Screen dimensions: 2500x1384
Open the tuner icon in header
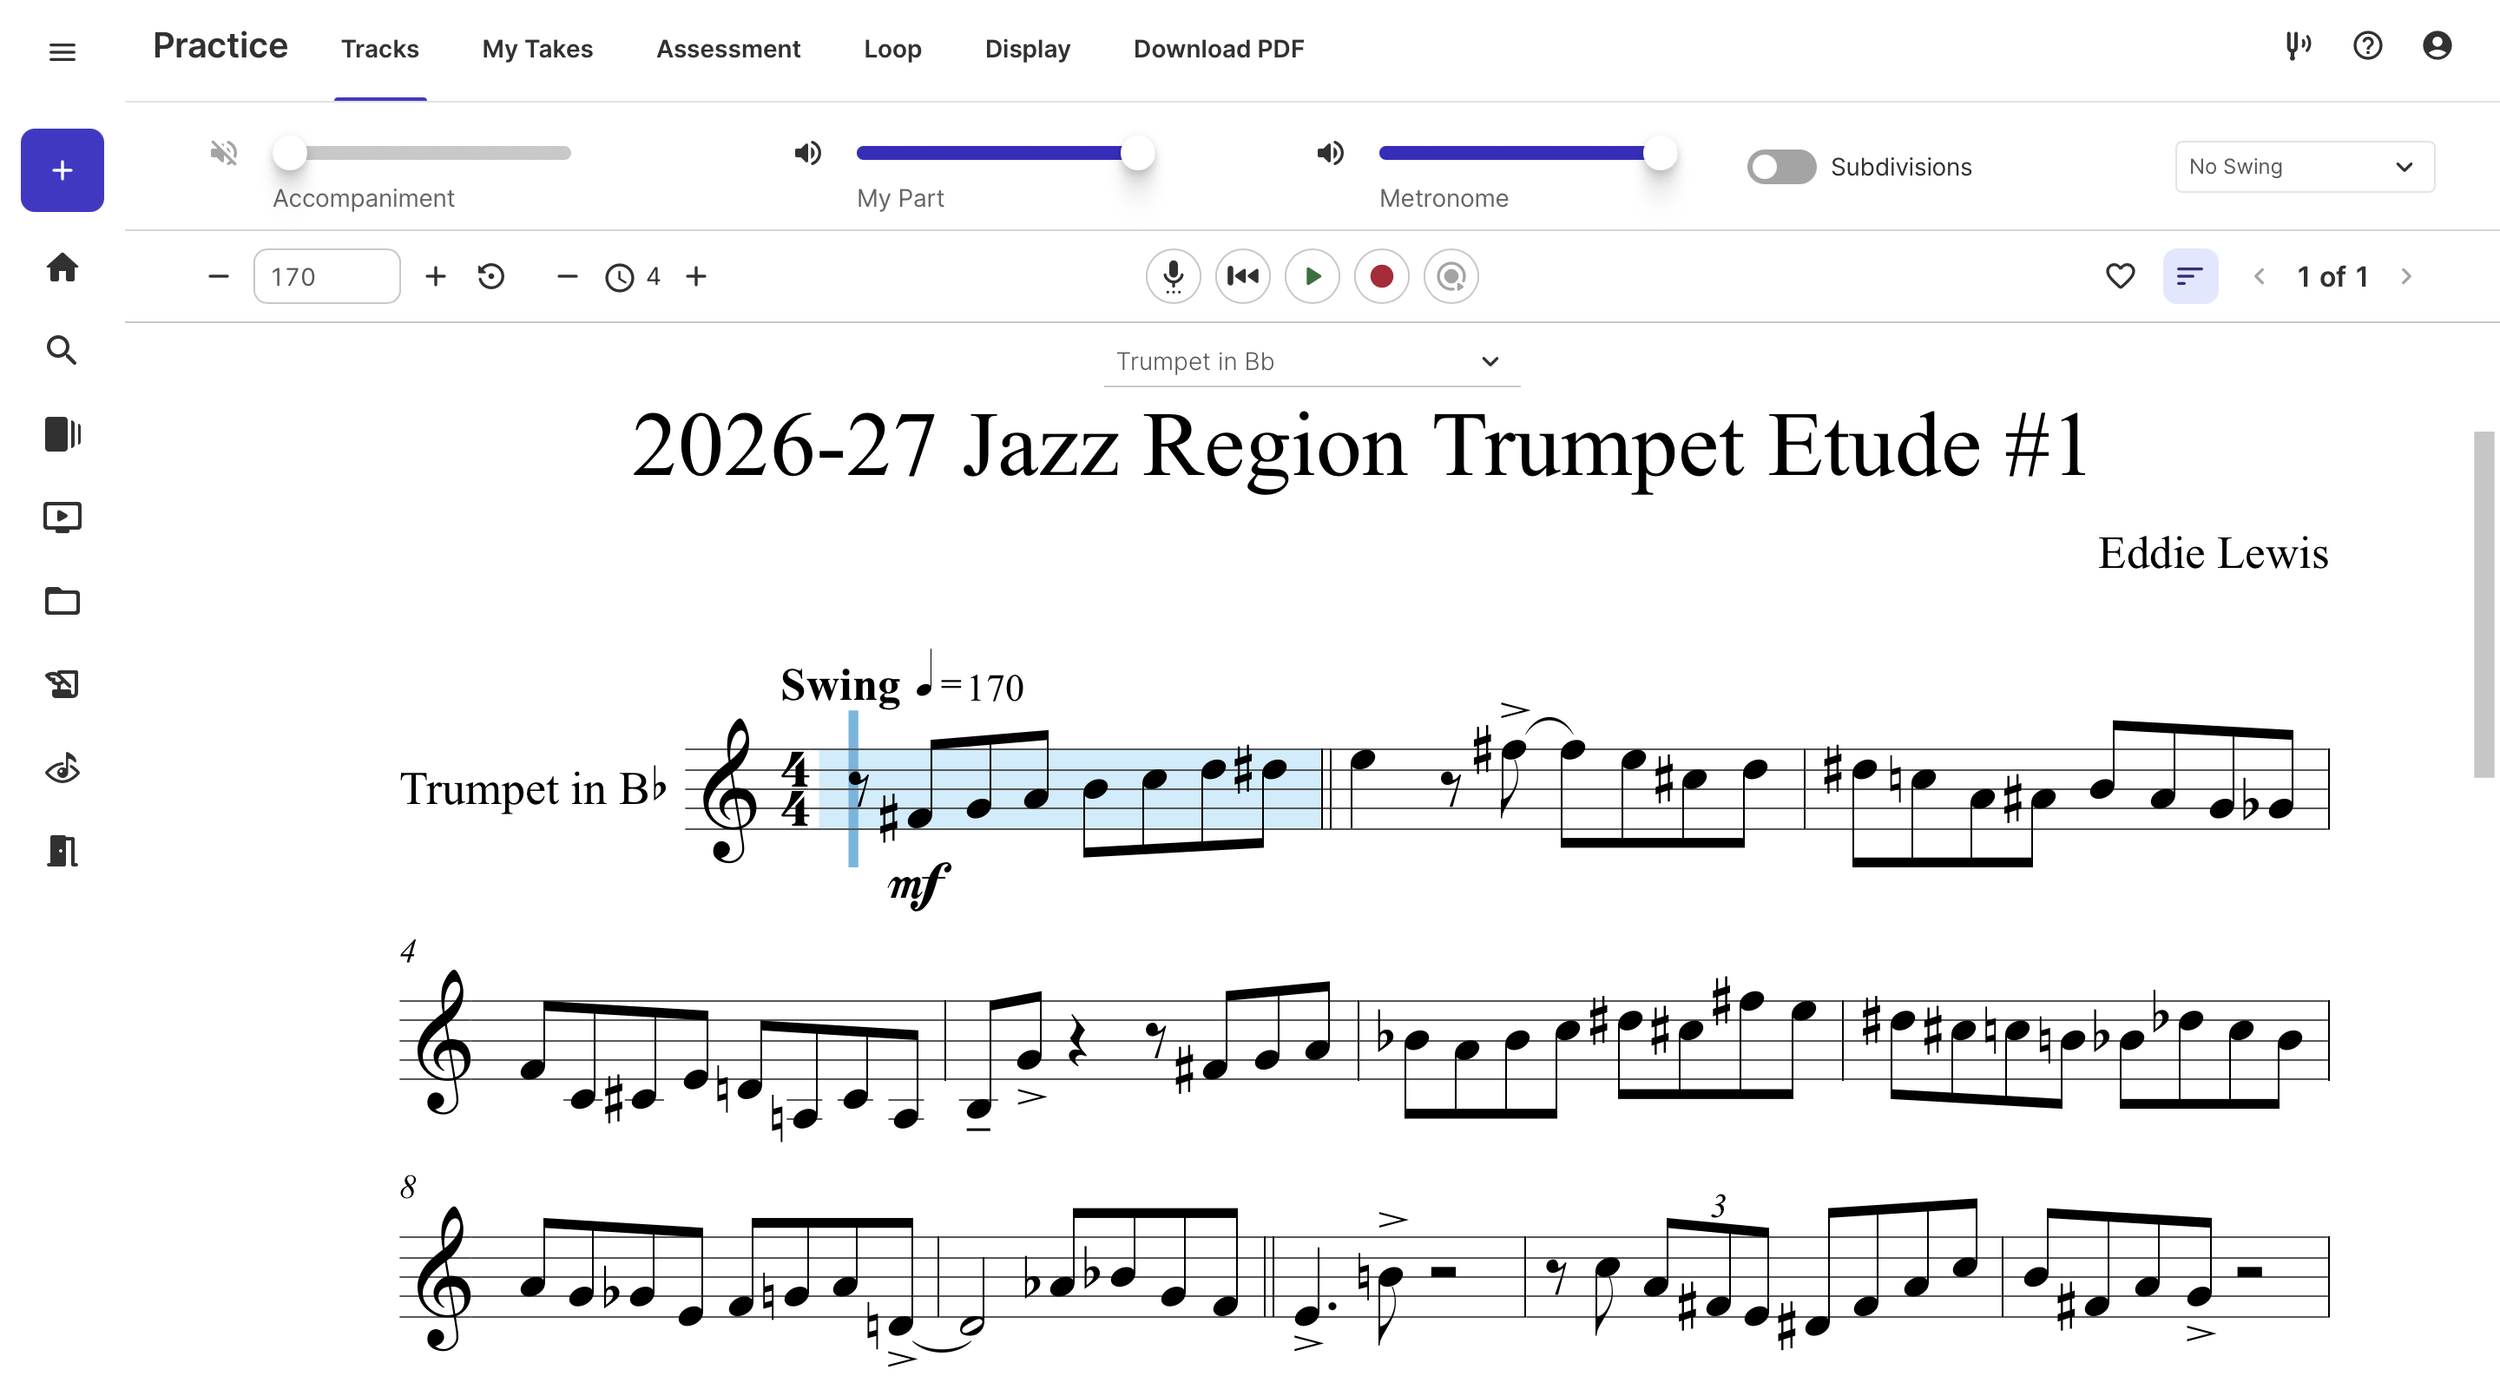pos(2298,46)
